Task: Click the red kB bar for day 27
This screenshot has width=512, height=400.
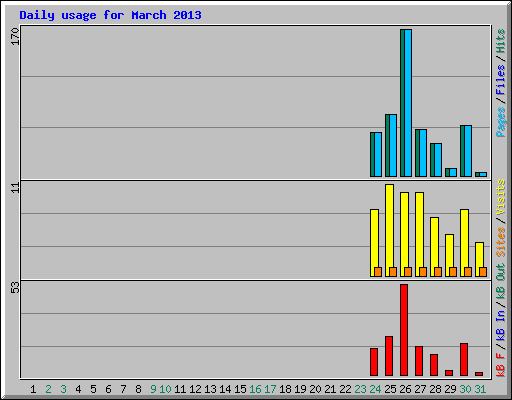Action: [x=419, y=361]
